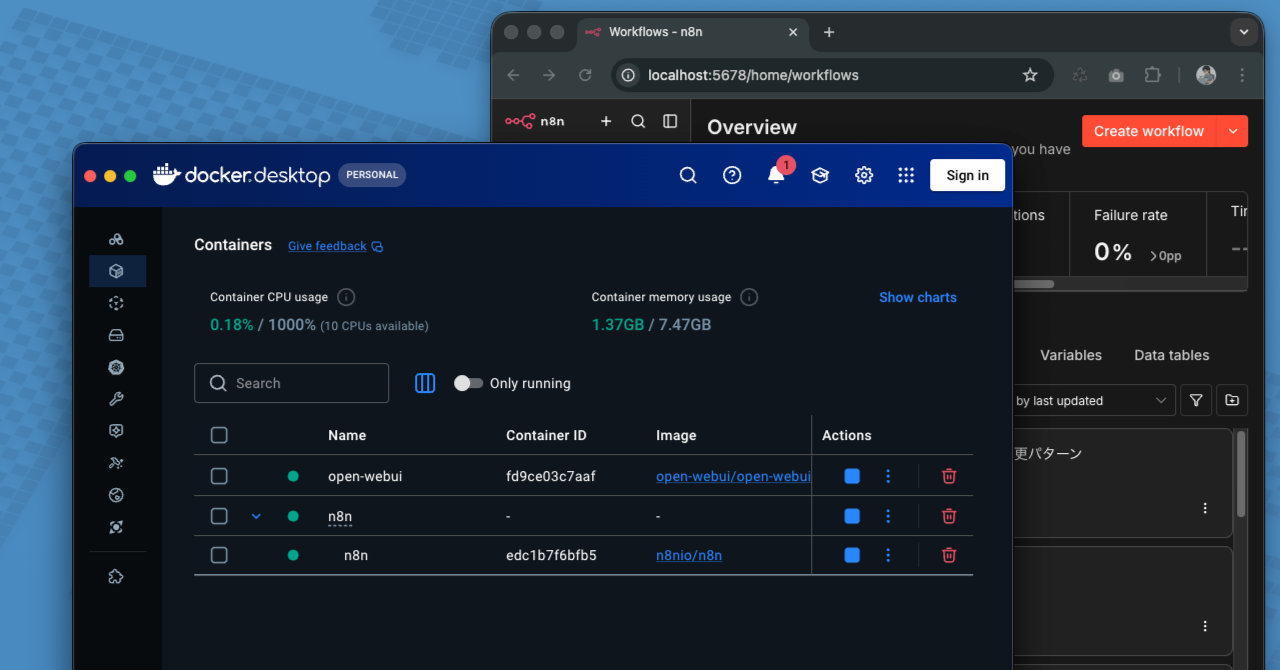Open the Docker Extensions puzzle icon
The width and height of the screenshot is (1280, 670).
(117, 576)
